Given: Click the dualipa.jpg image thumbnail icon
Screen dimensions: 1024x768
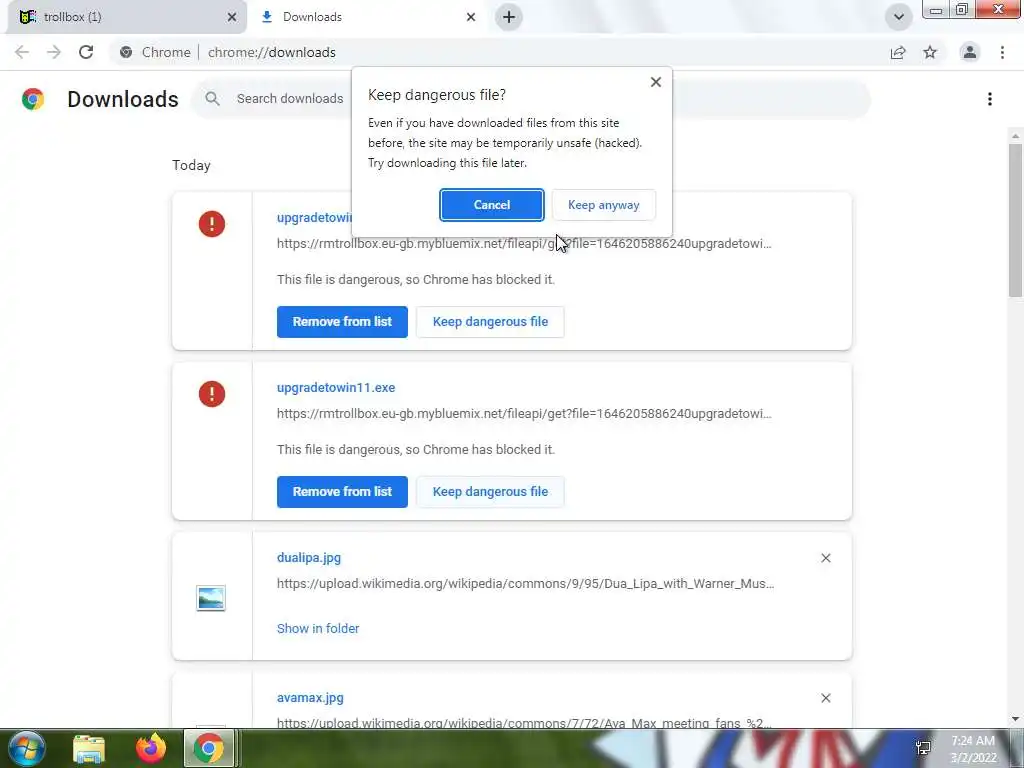Looking at the screenshot, I should click(211, 598).
